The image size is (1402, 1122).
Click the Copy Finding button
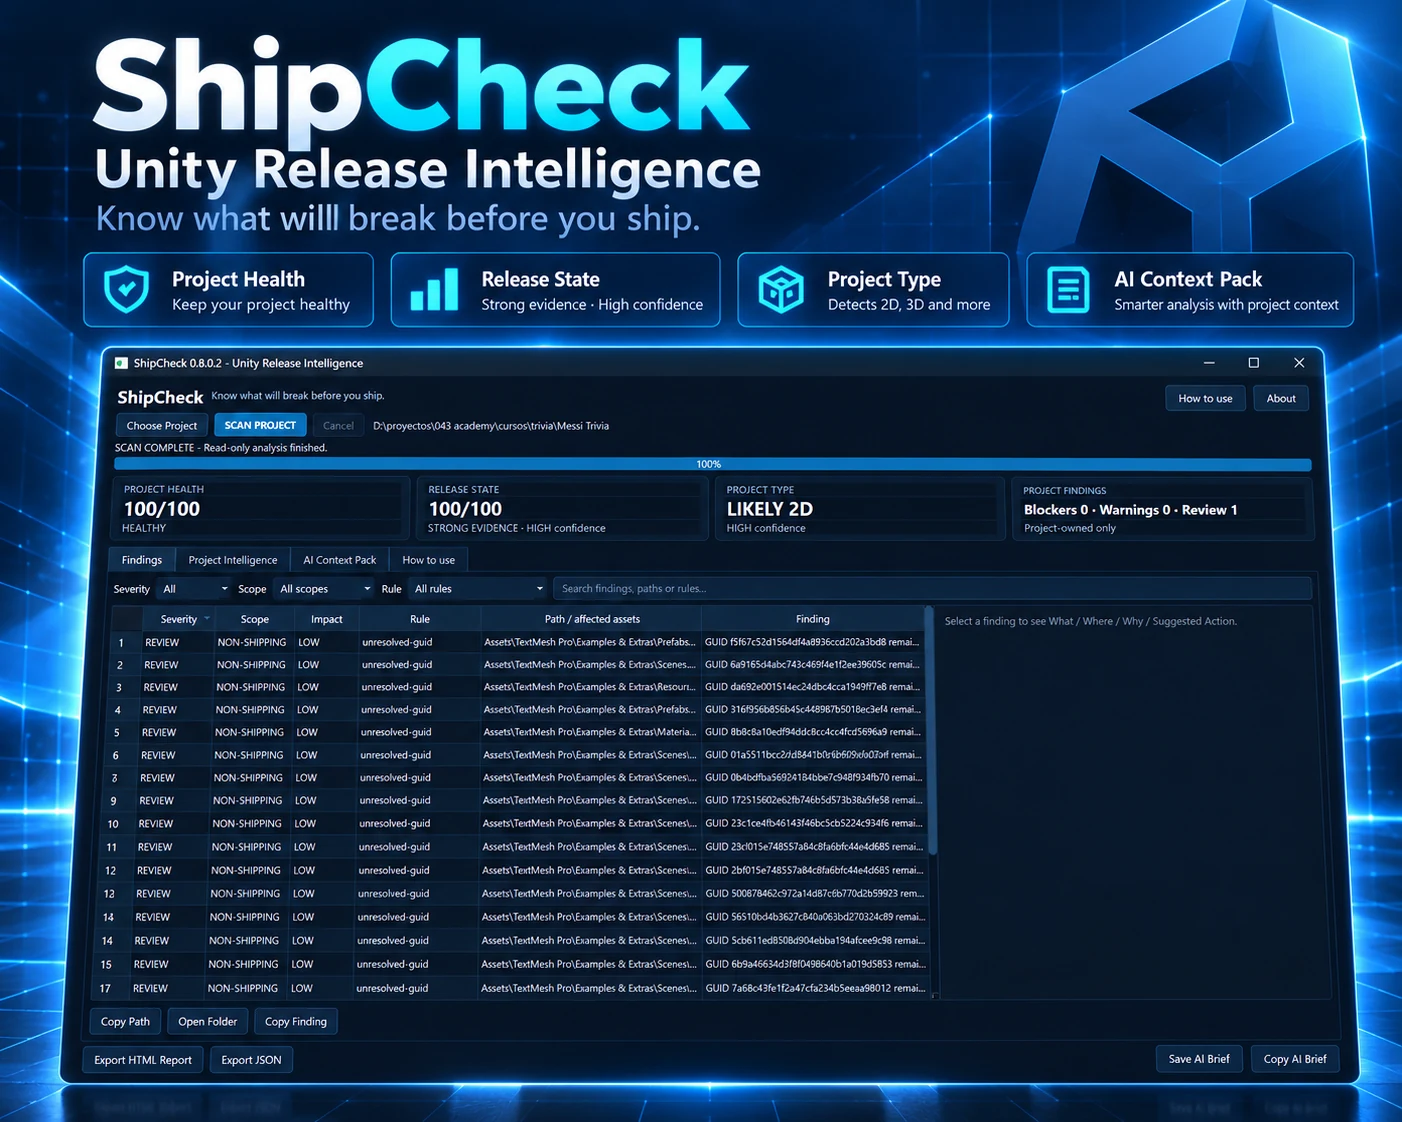(296, 1021)
